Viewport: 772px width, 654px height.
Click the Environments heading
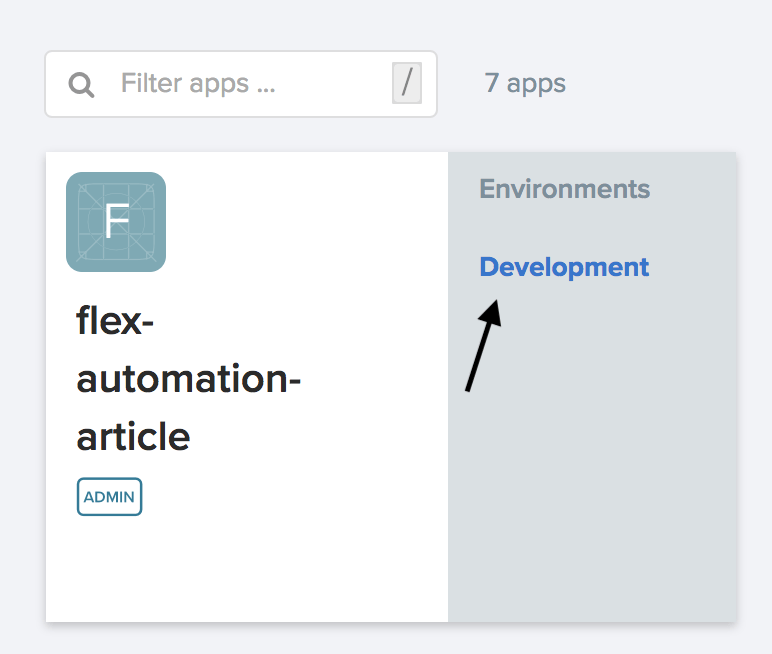click(x=564, y=189)
